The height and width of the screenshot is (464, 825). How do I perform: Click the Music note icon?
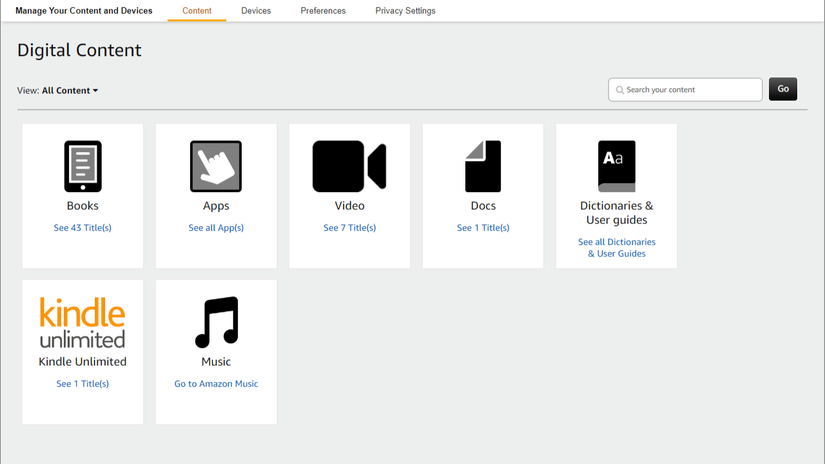(216, 322)
